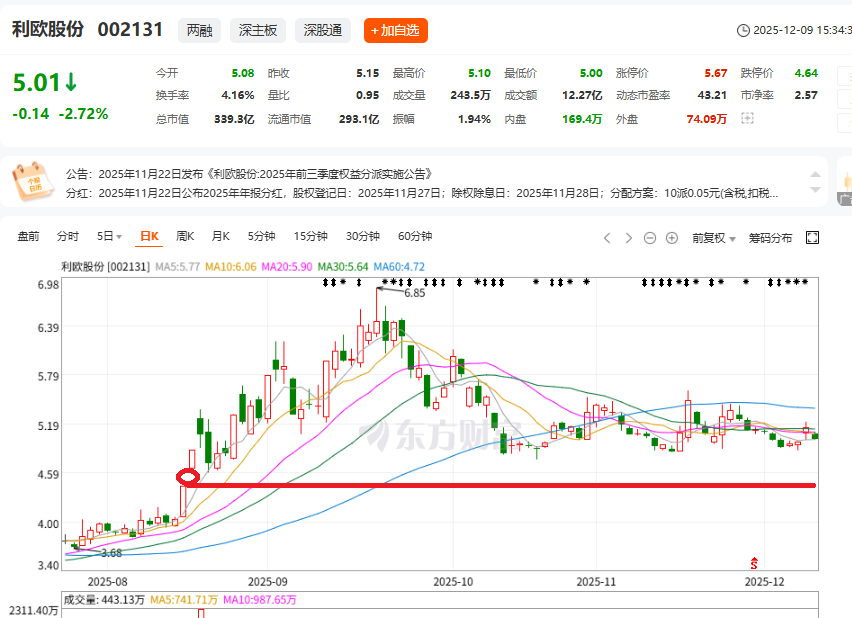This screenshot has width=852, height=618.
Task: Open the 分红 dividend details line
Action: click(422, 193)
